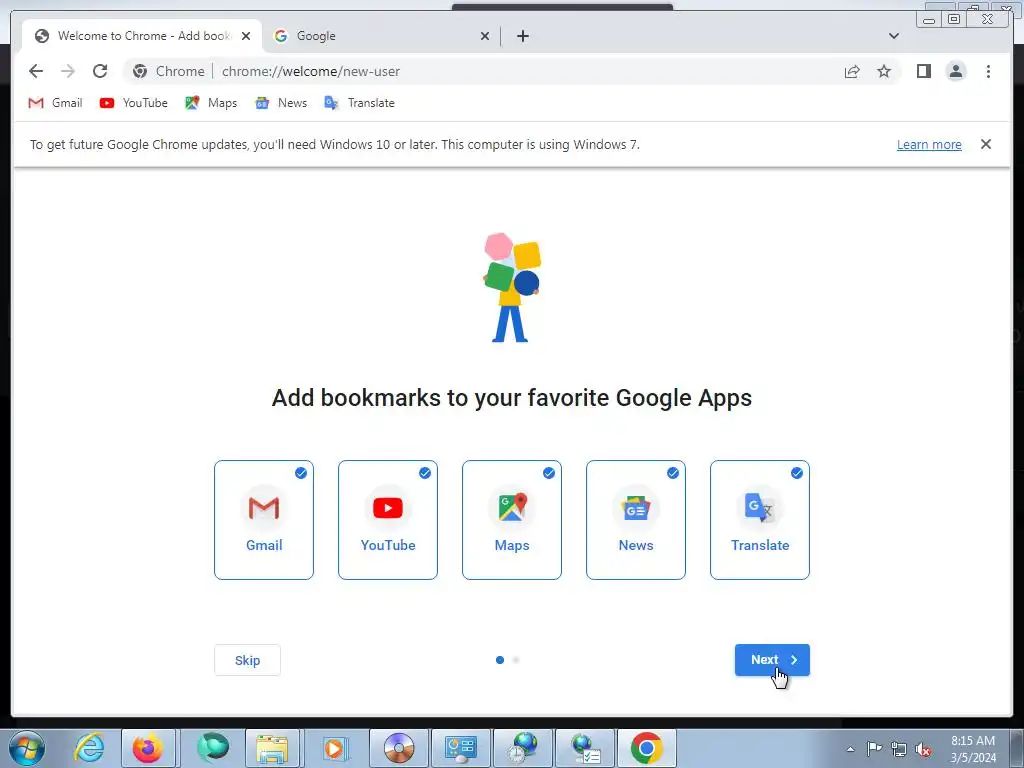View site information Chrome chip
1024x768 pixels.
point(168,72)
